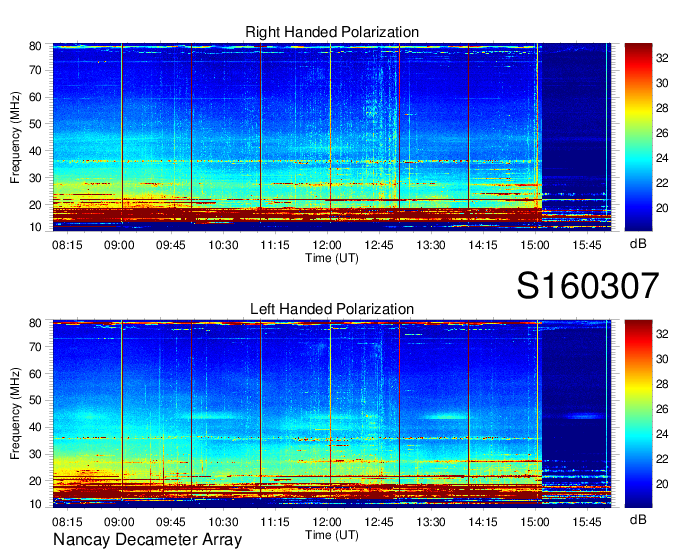
Task: Click the 14:15 tick of the bottom plot
Action: click(483, 522)
